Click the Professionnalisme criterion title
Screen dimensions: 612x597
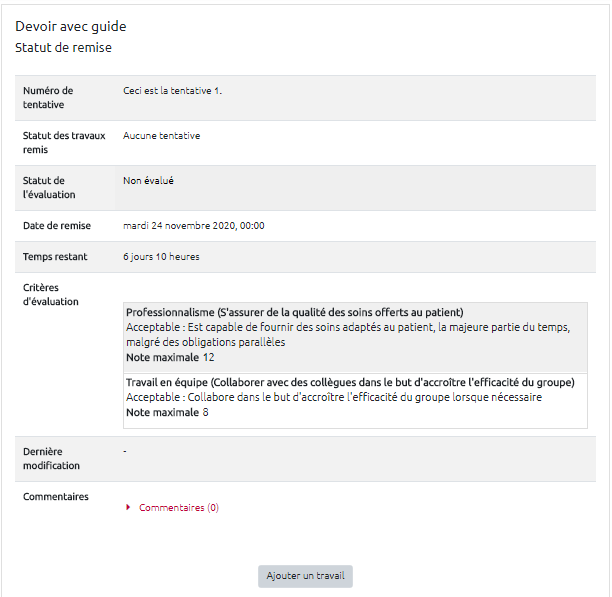pyautogui.click(x=294, y=312)
